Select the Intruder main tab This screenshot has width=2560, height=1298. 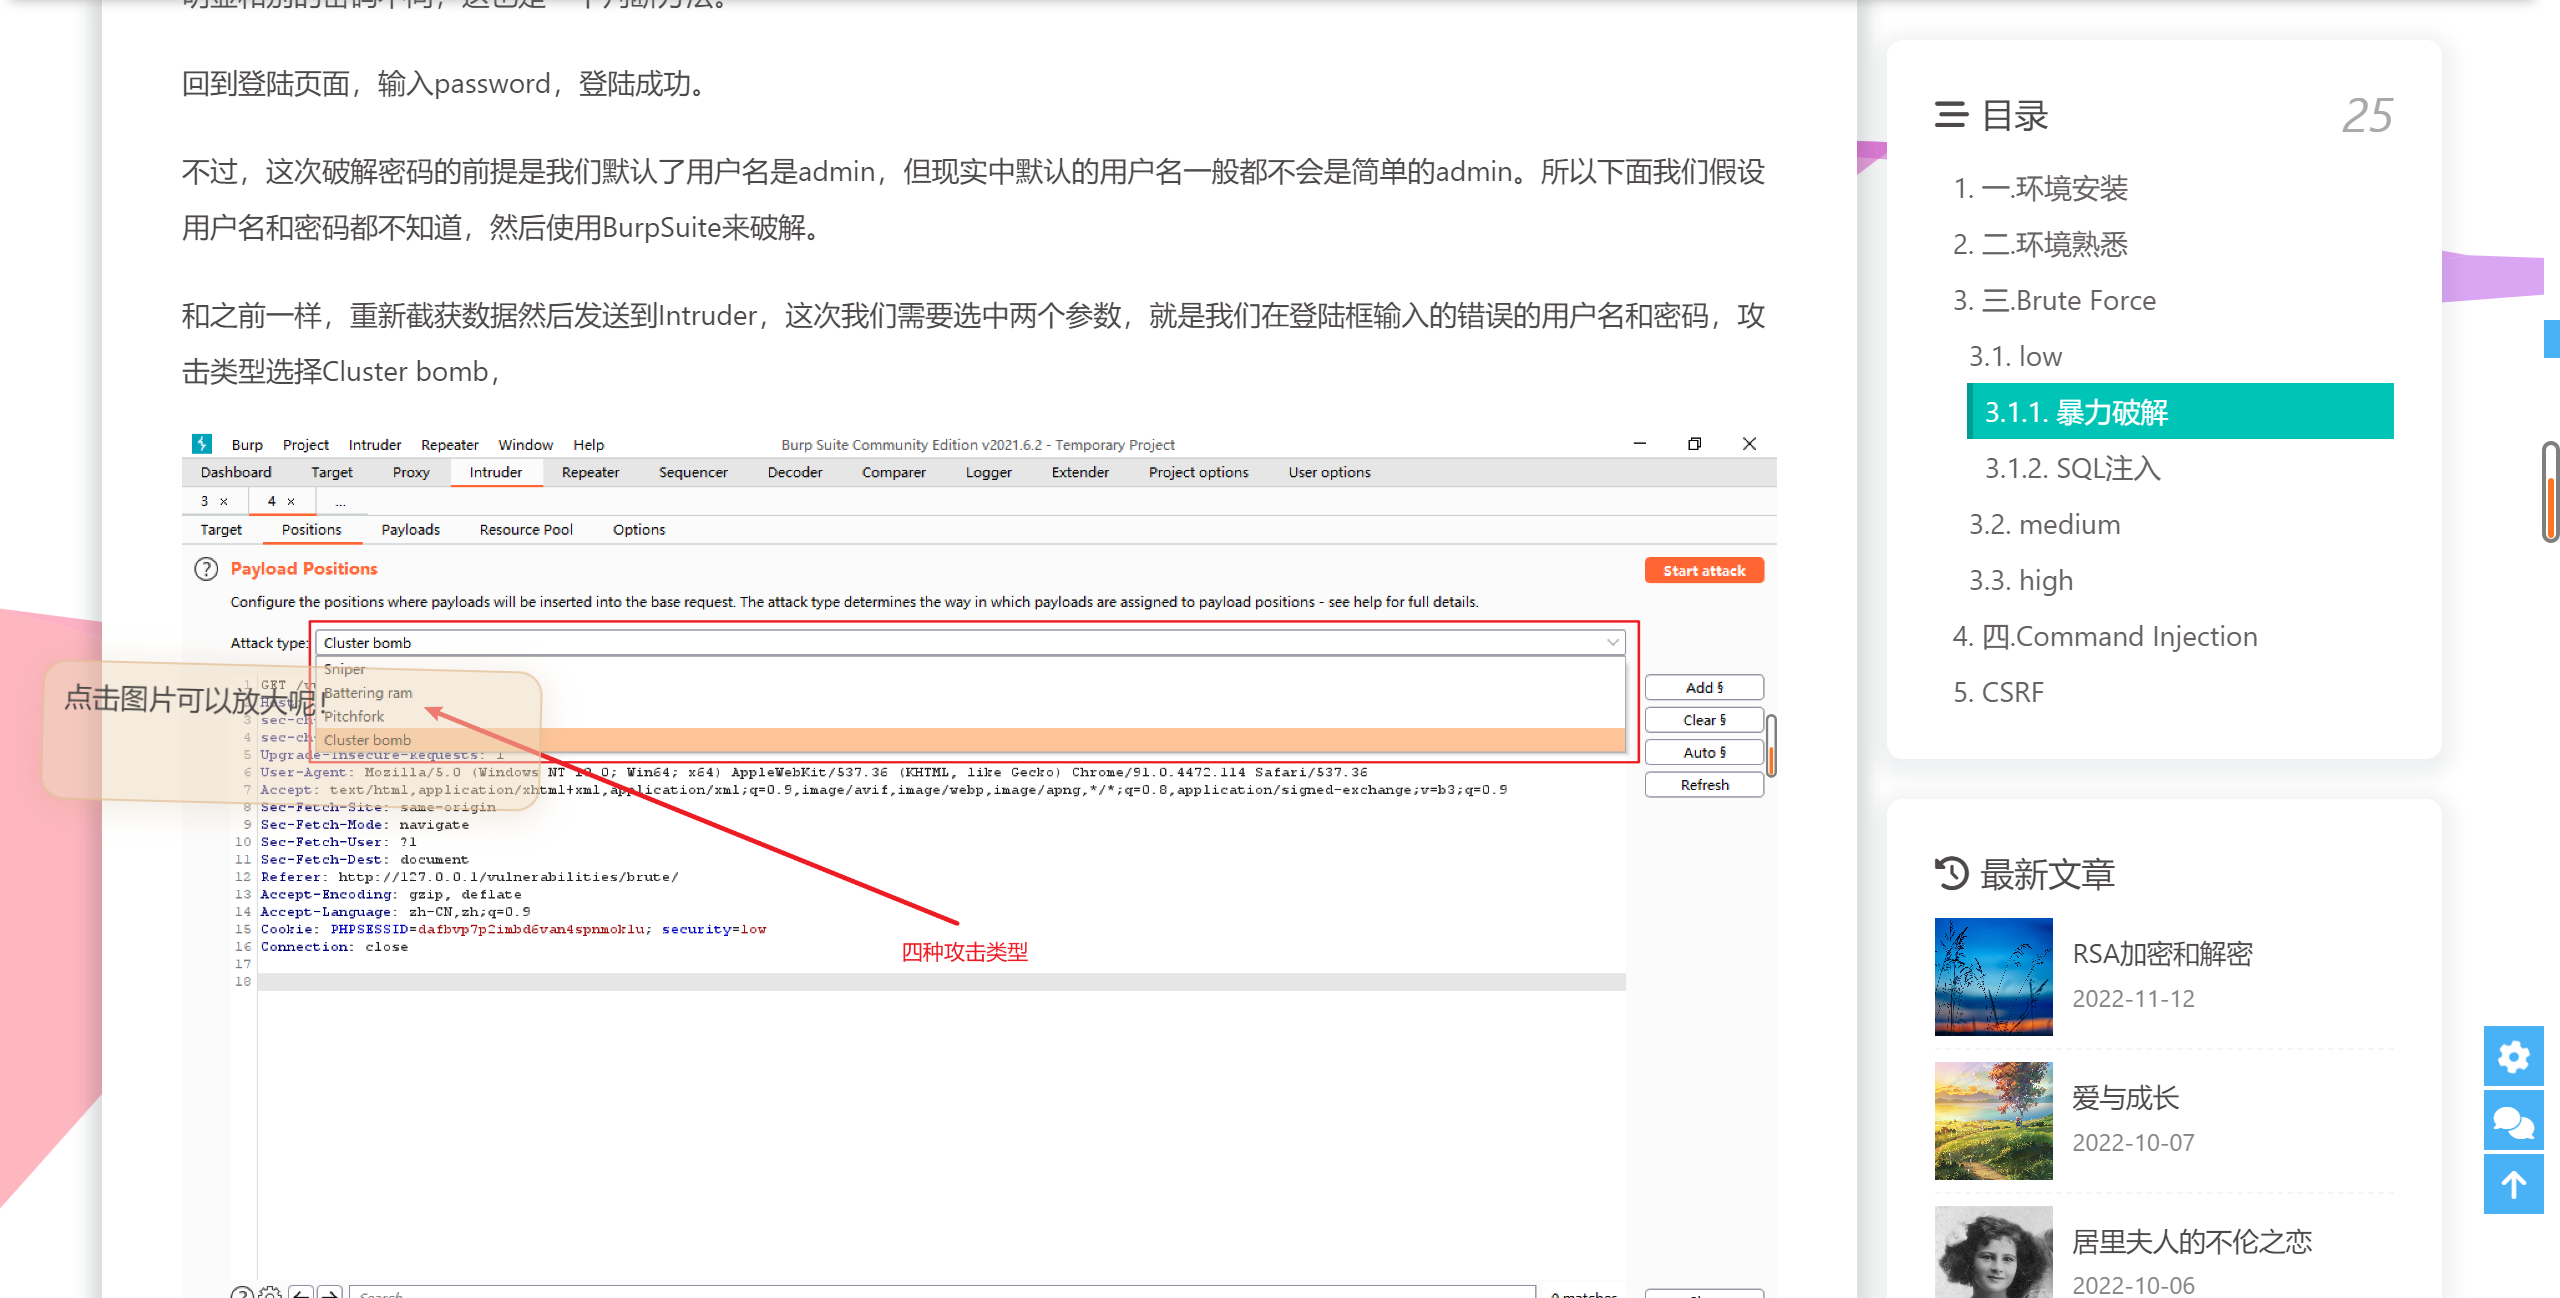(496, 472)
